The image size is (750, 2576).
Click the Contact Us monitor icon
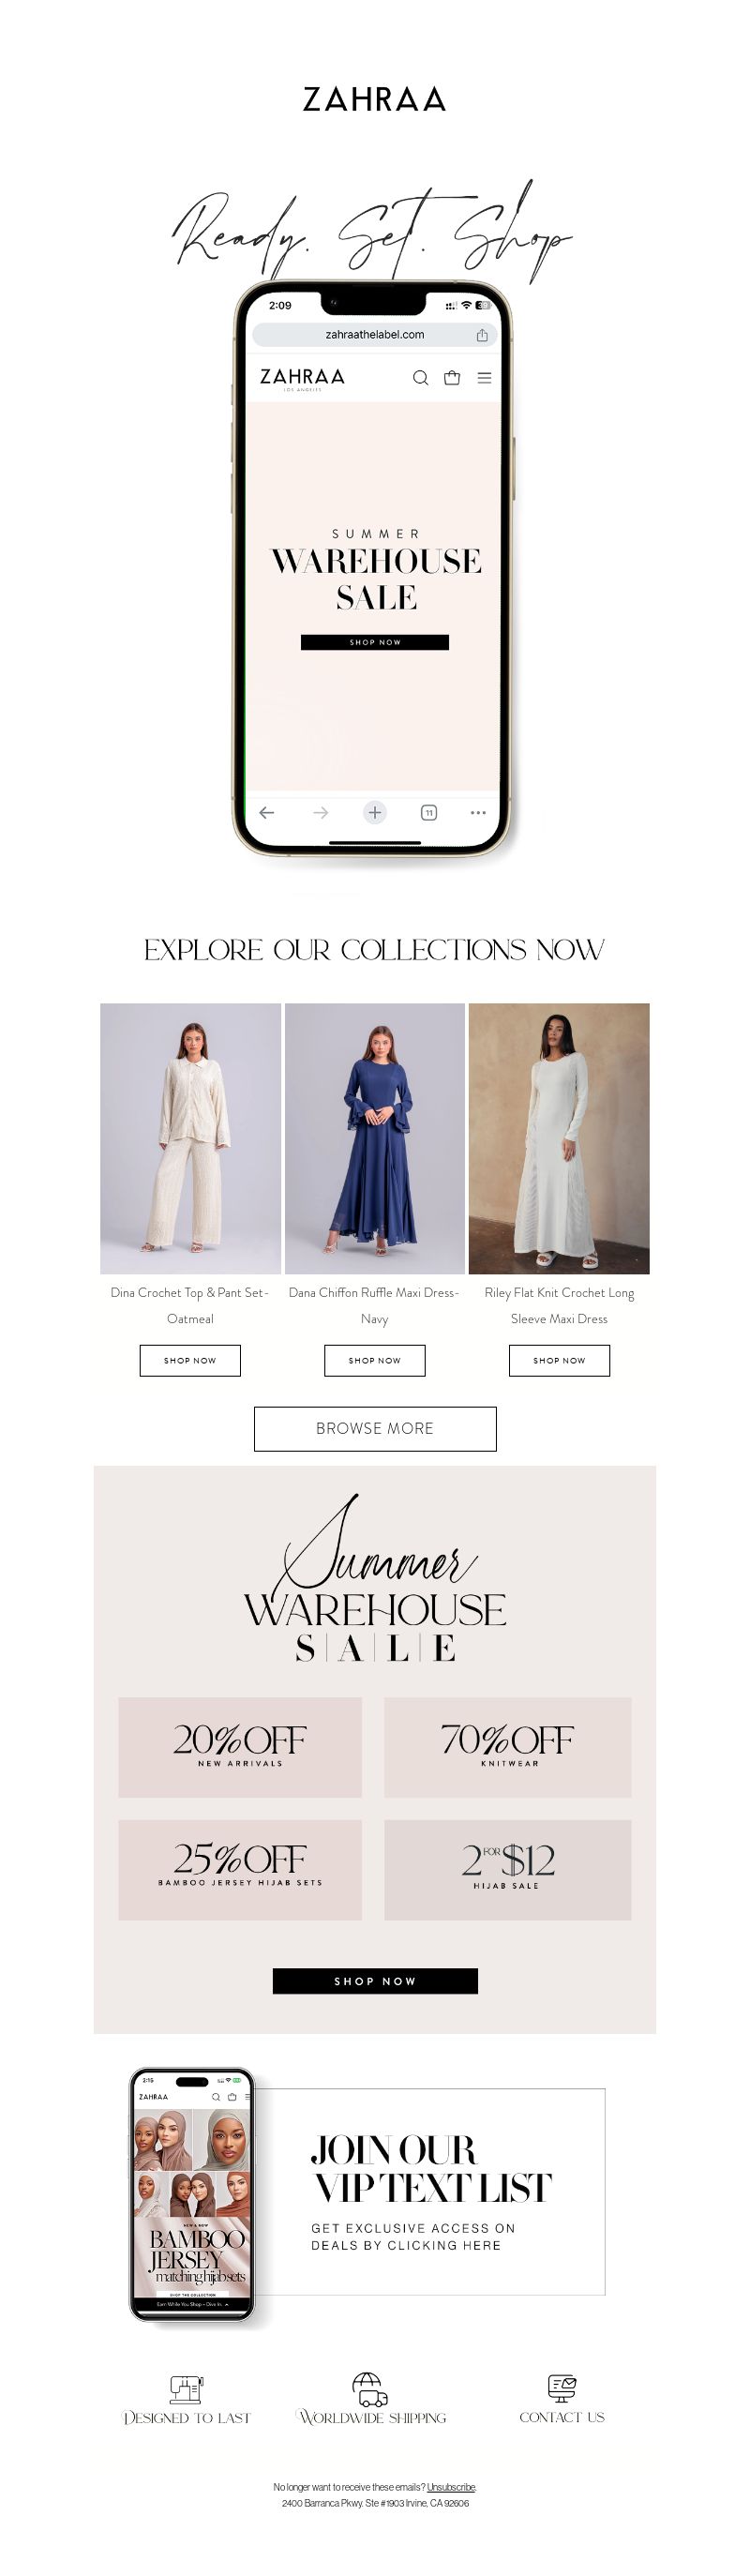[x=562, y=2388]
